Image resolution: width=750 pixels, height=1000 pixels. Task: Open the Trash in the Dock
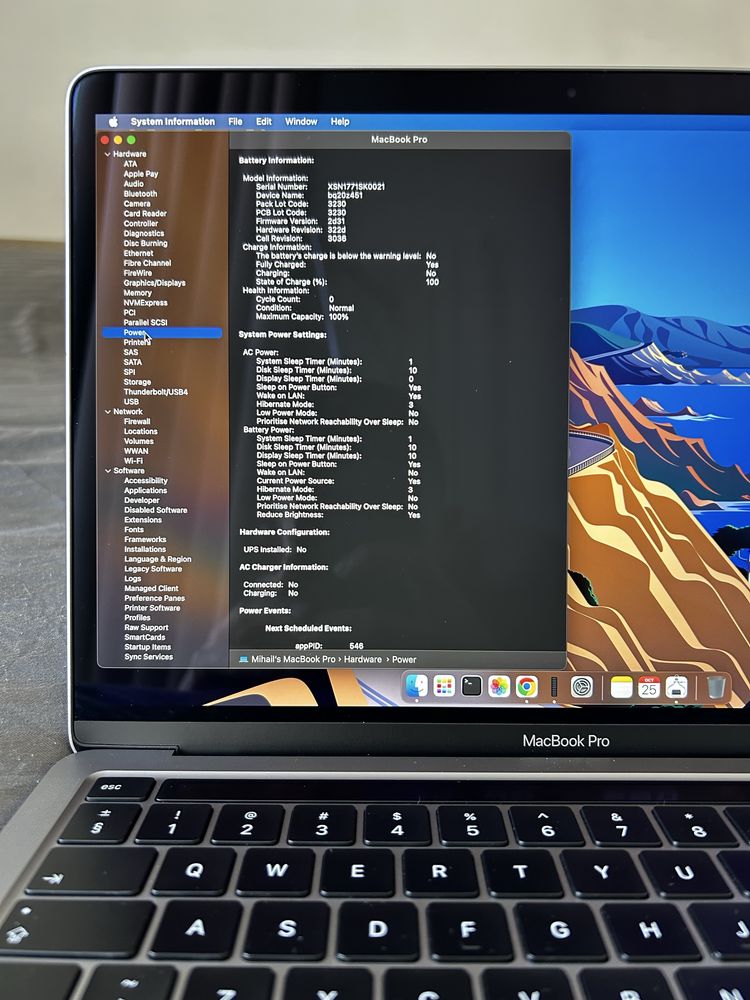pos(716,687)
